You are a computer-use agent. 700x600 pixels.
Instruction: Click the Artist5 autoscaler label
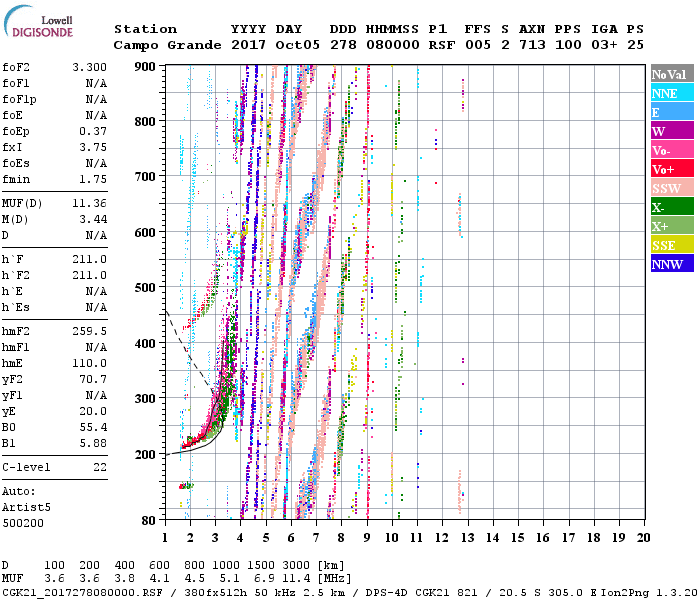coord(26,508)
